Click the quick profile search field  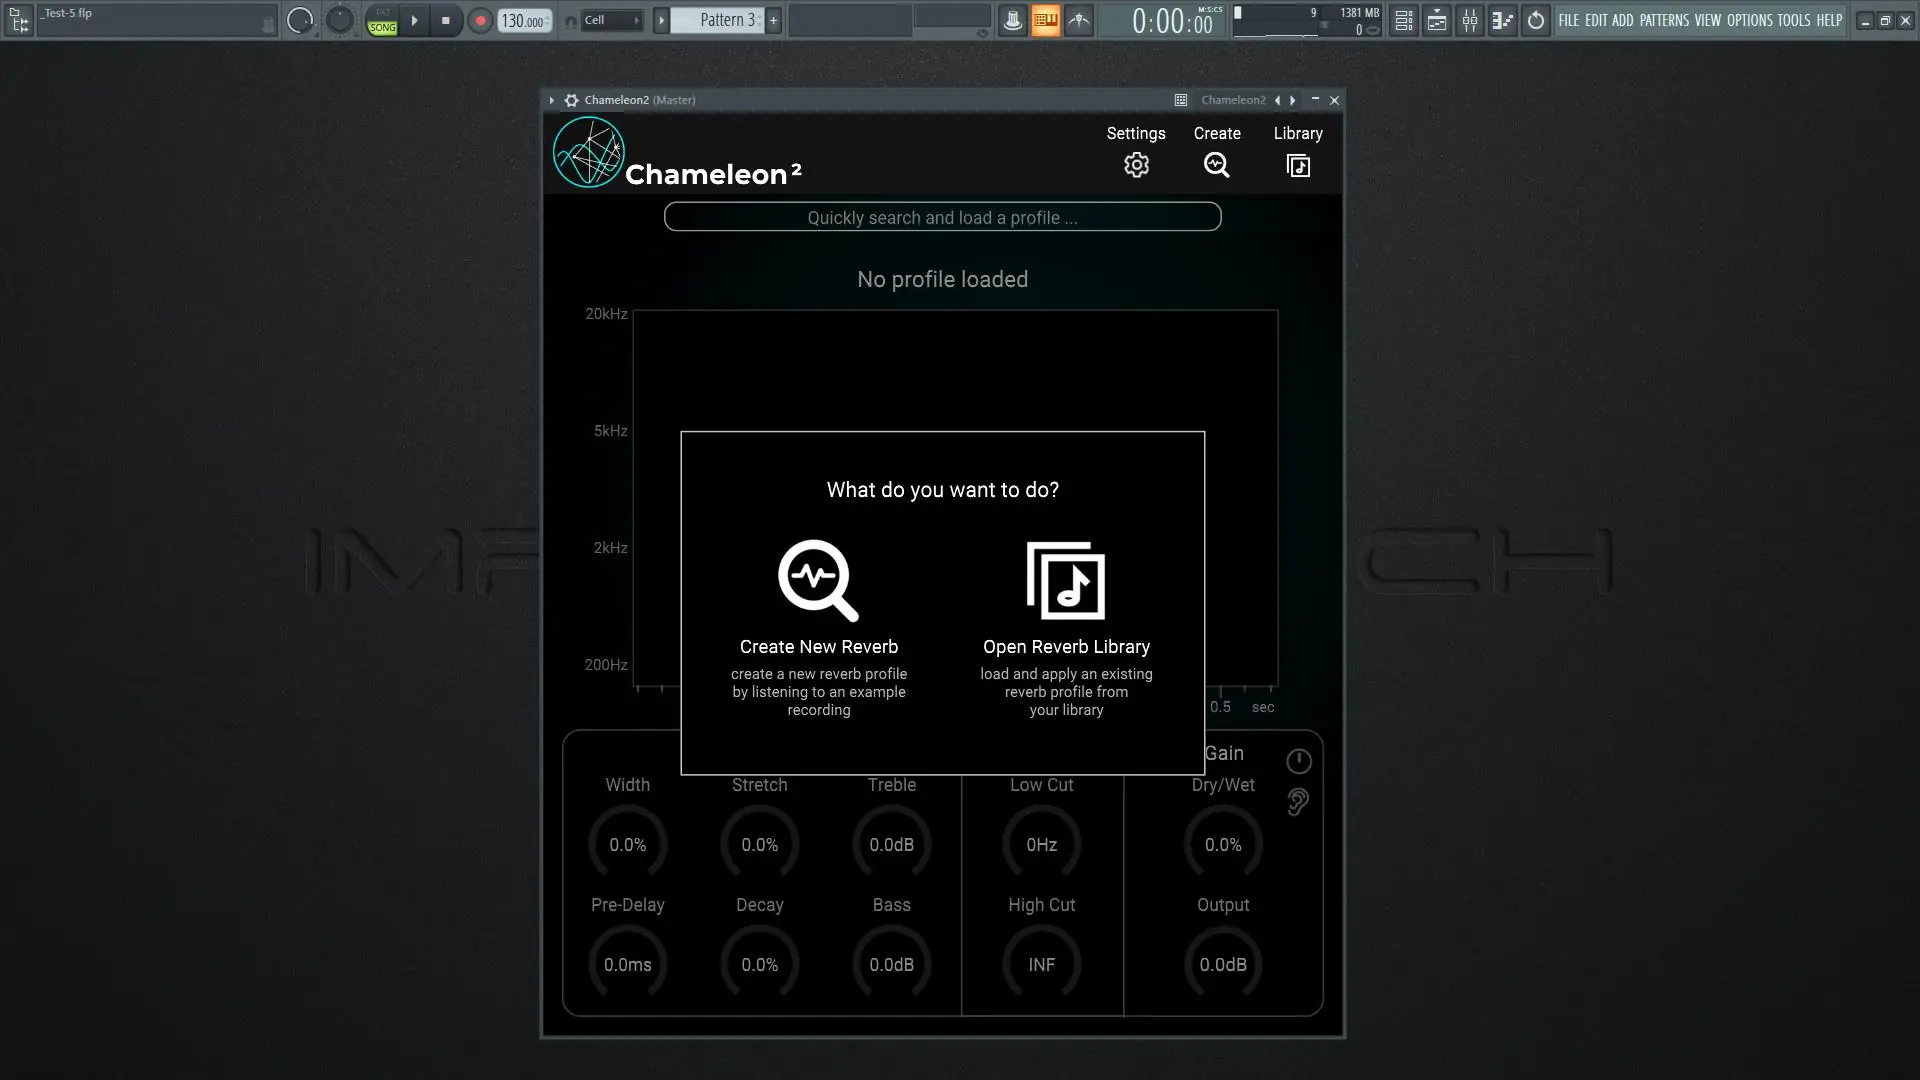(942, 217)
